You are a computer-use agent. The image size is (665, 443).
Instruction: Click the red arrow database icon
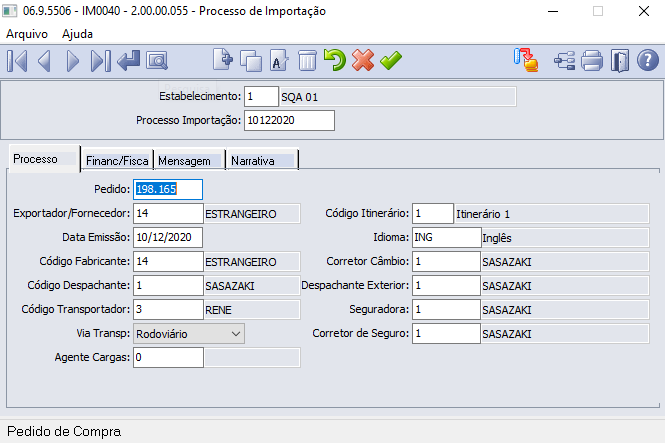(526, 60)
